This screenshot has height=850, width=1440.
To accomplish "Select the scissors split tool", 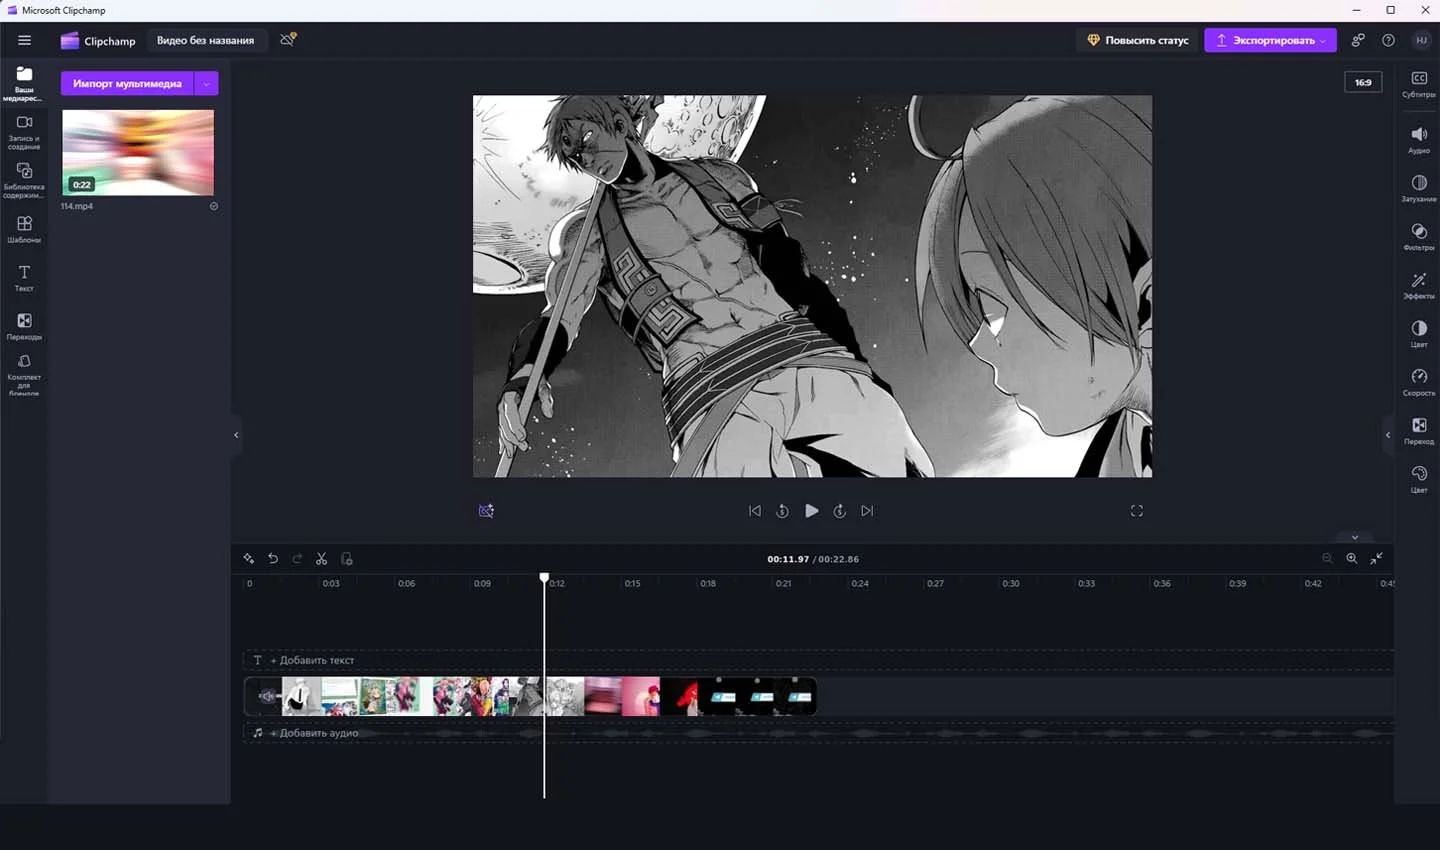I will 322,559.
